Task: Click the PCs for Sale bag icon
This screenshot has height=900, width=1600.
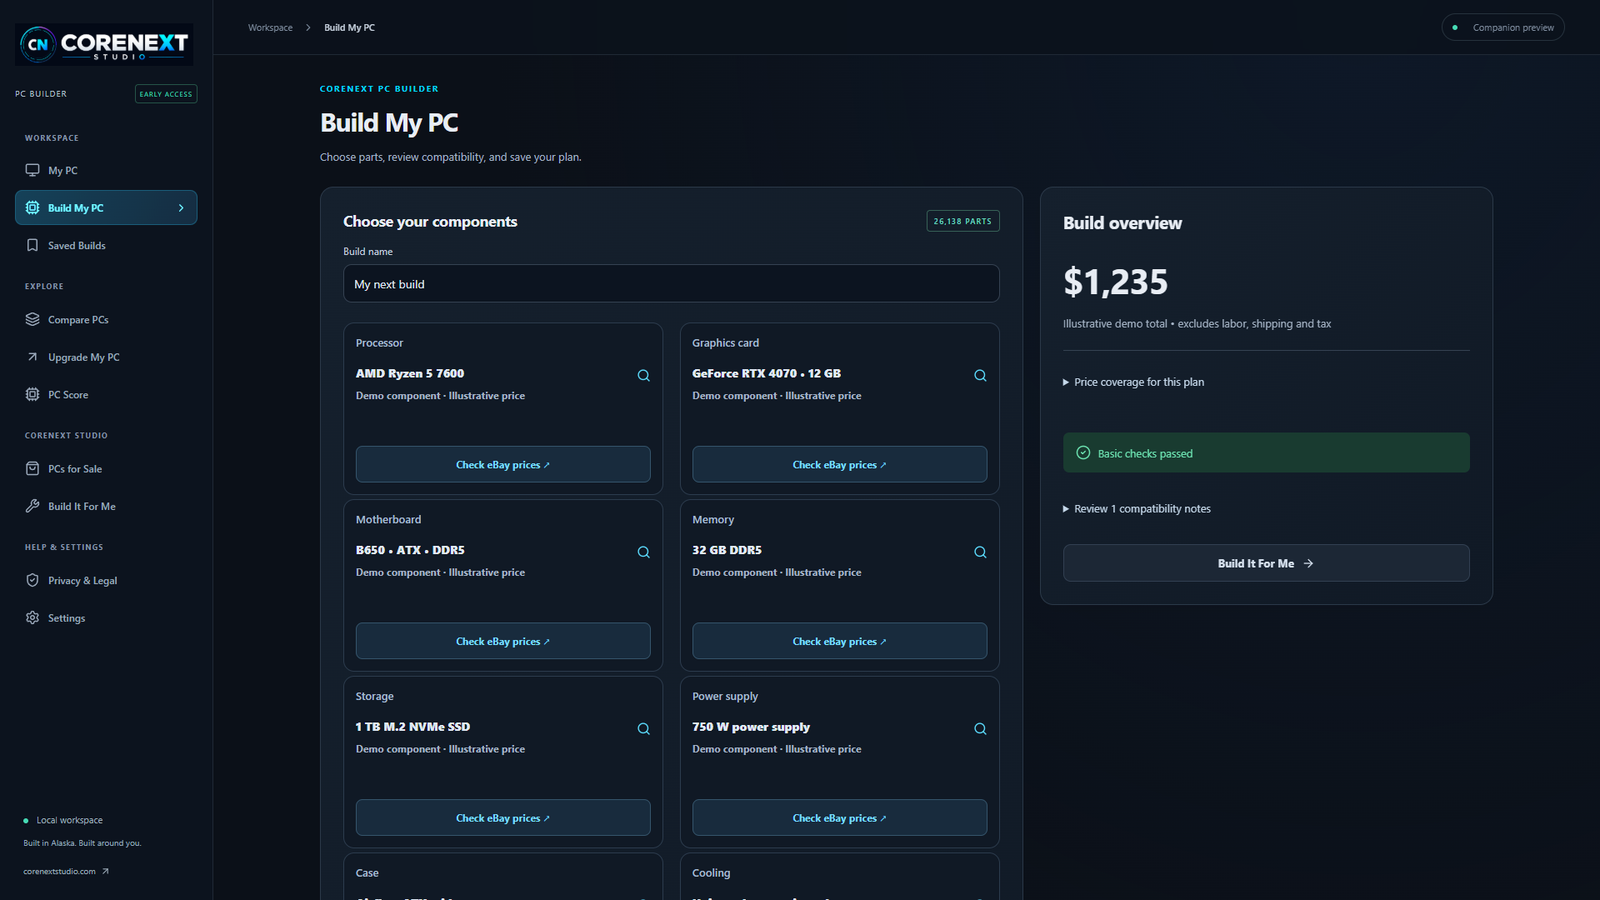Action: [32, 469]
